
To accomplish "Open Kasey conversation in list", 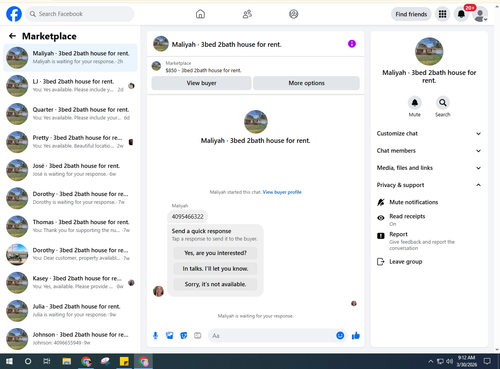I will click(70, 283).
